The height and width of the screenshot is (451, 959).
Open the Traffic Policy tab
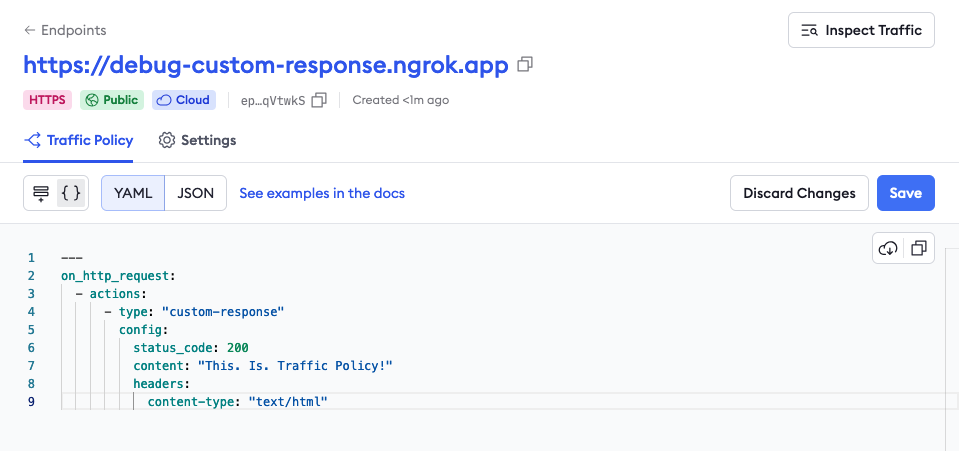tap(79, 140)
